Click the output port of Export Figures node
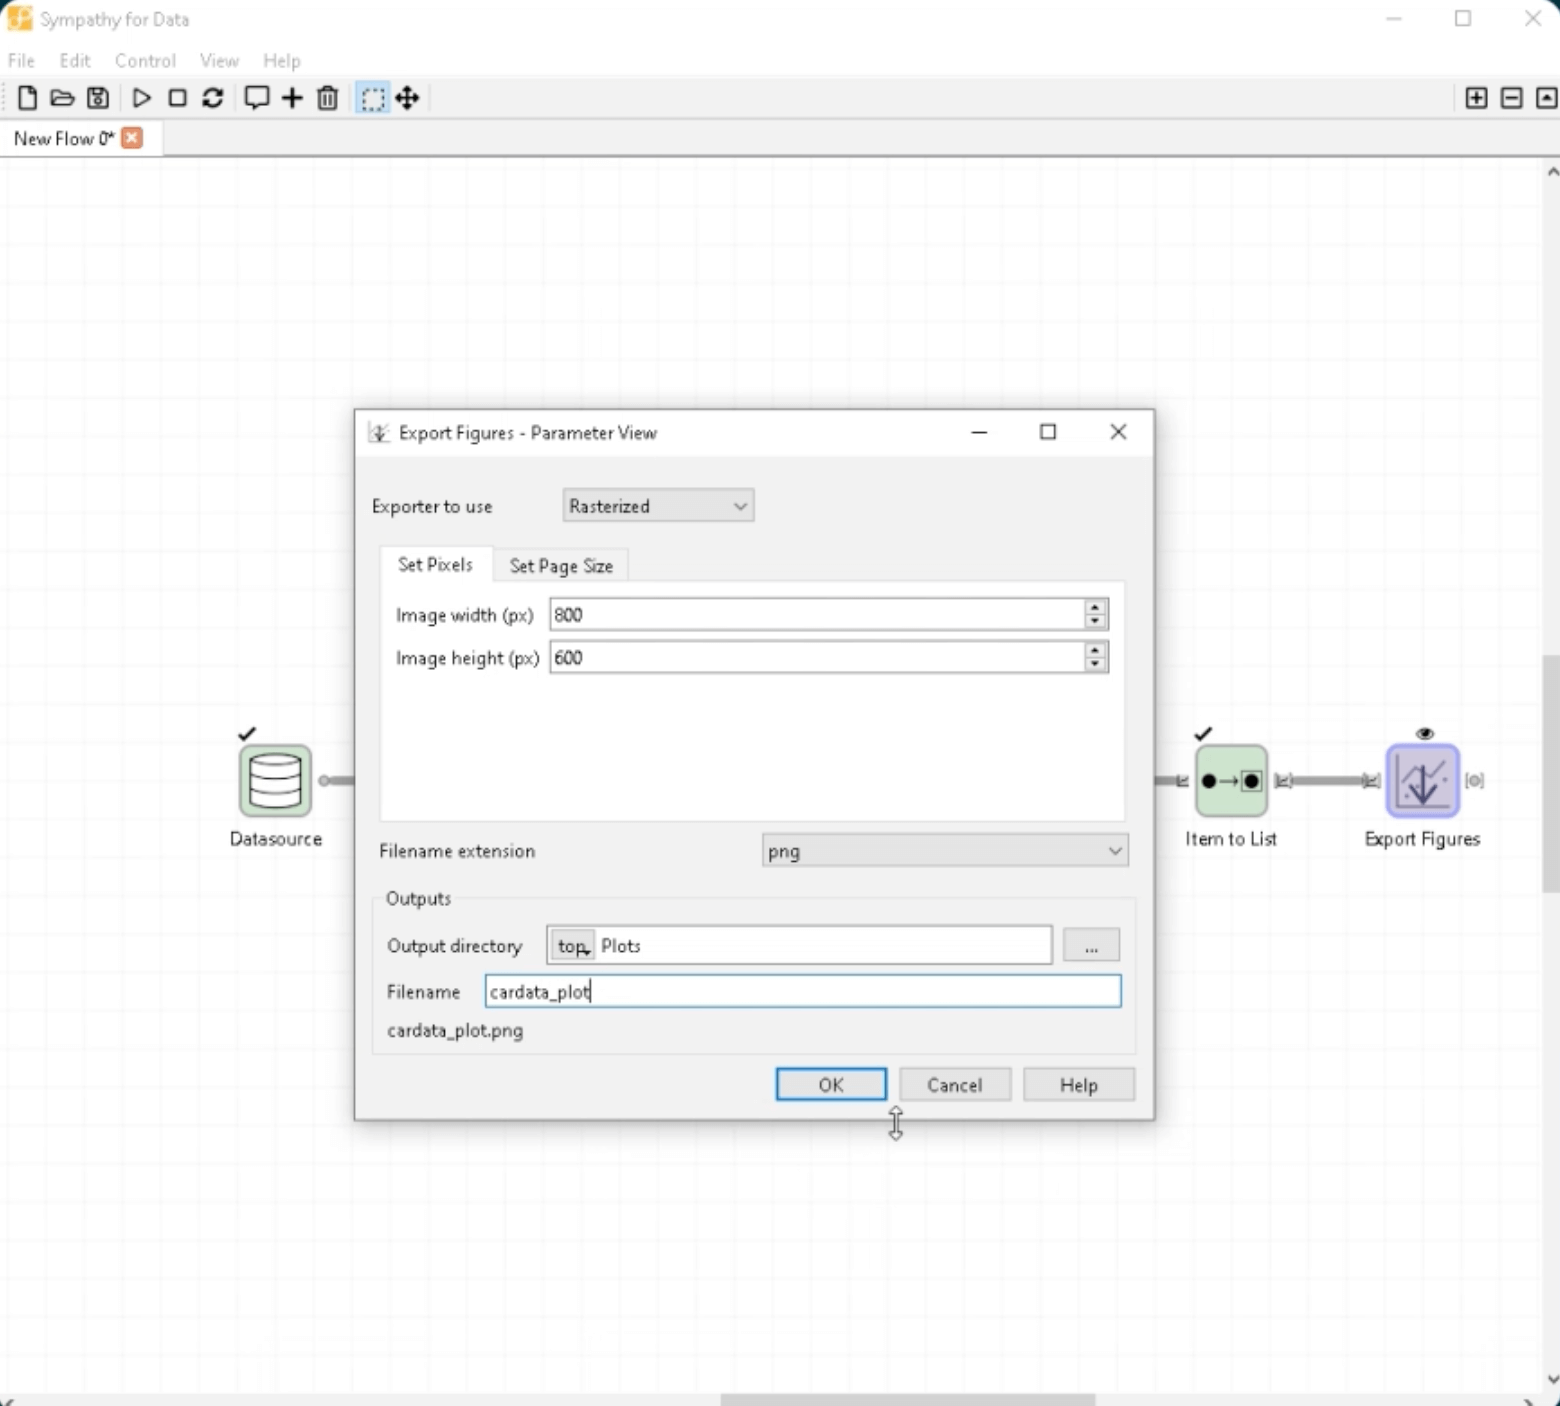 1474,780
